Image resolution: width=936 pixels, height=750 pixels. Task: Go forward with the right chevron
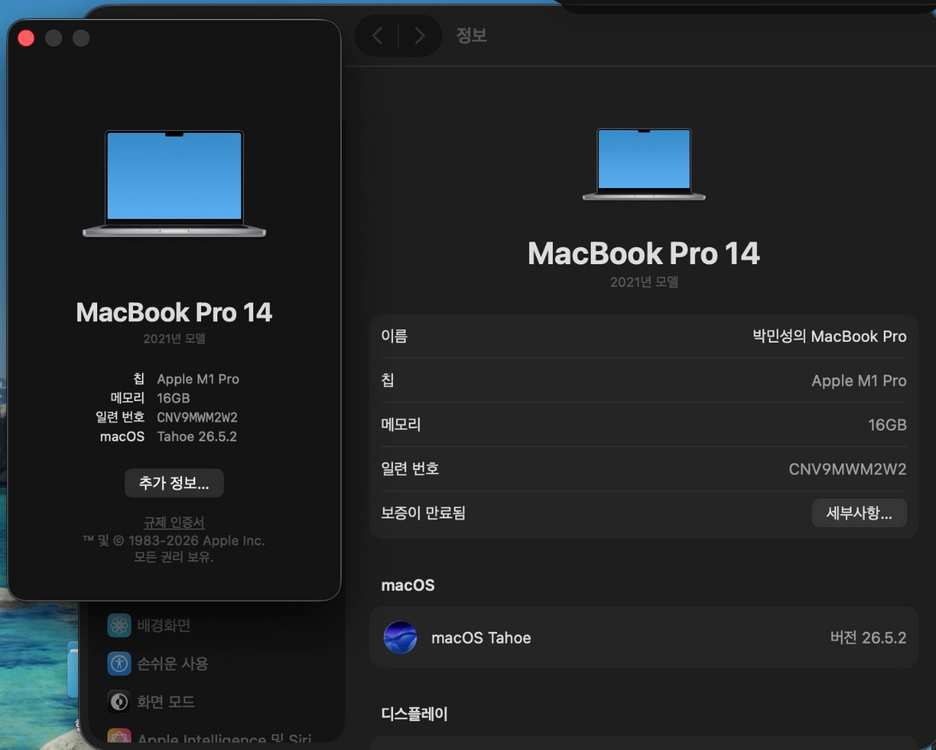click(420, 36)
